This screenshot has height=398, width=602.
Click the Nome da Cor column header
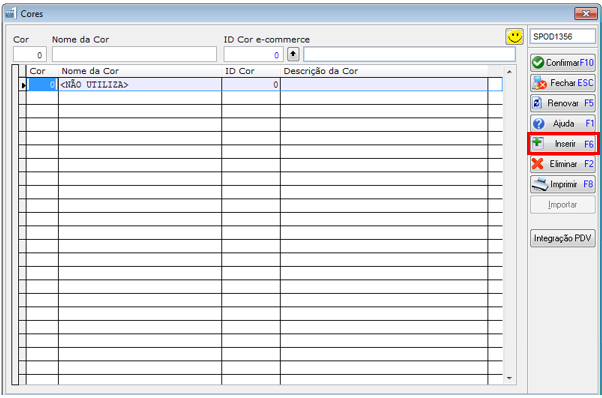click(140, 71)
